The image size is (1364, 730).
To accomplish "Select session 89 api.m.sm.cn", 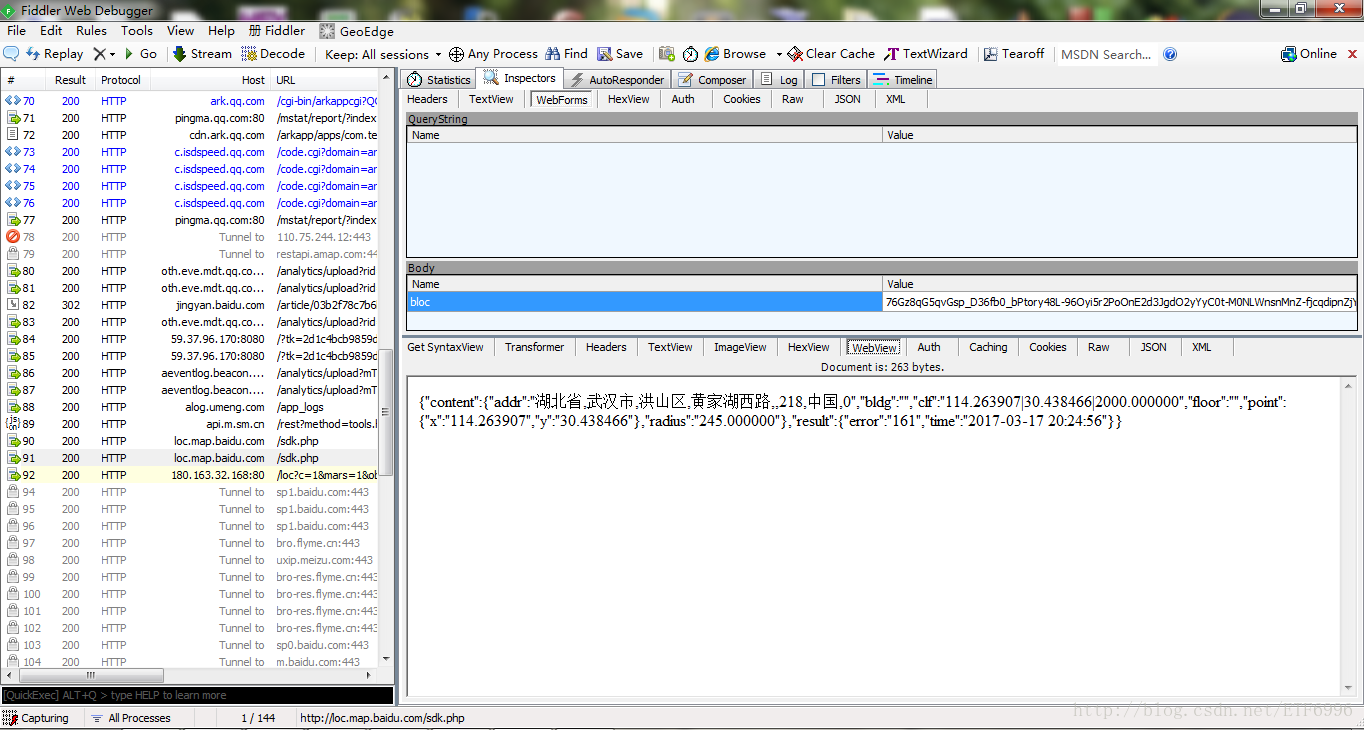I will [190, 424].
